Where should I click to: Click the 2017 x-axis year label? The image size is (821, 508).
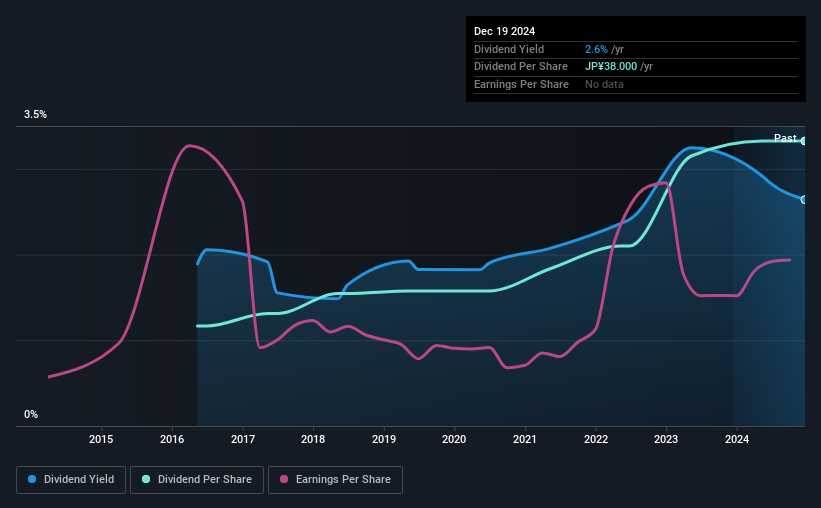pyautogui.click(x=243, y=439)
